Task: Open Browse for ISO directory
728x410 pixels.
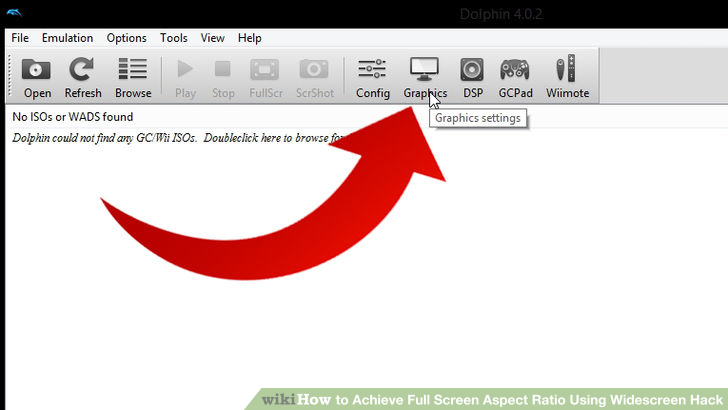Action: 133,78
